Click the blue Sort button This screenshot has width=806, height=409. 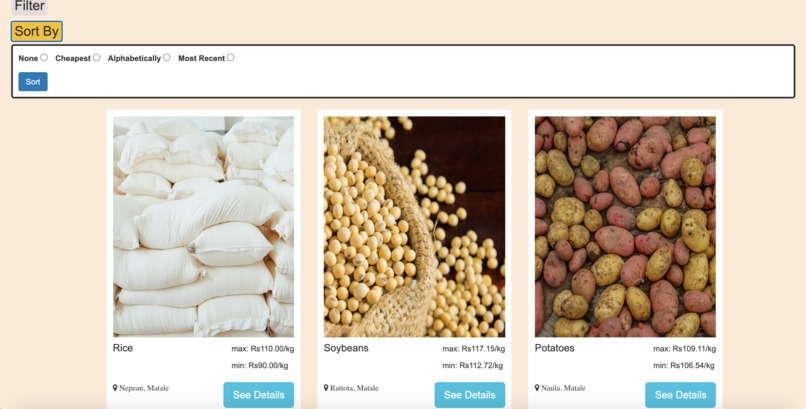[x=33, y=82]
